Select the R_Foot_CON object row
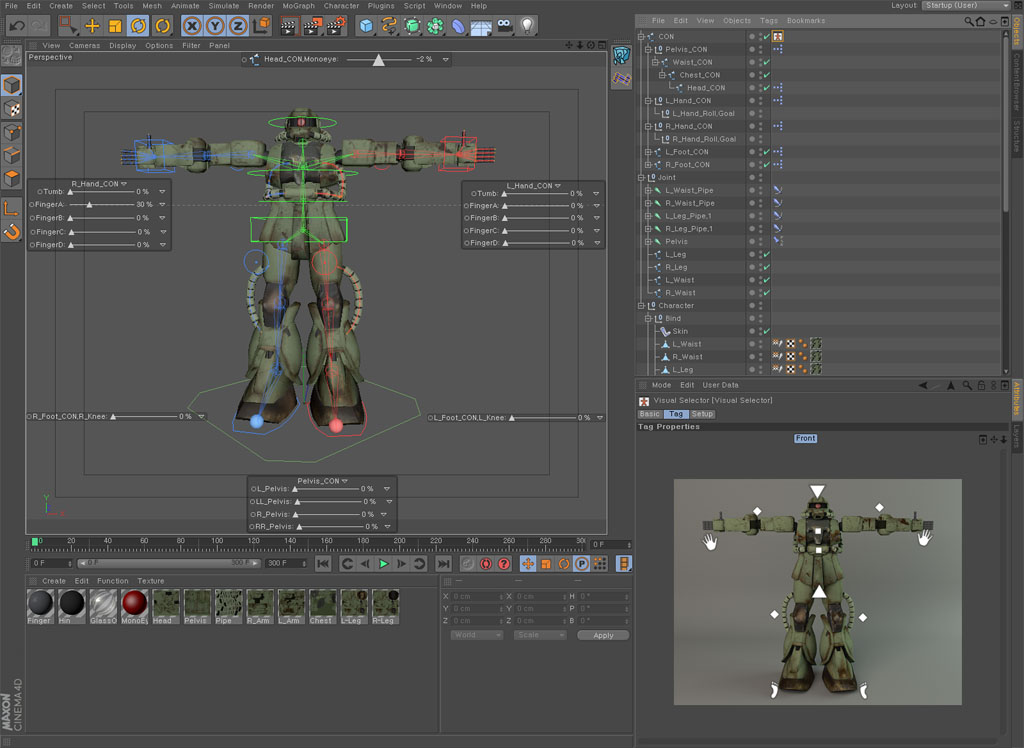Viewport: 1024px width, 748px height. pos(687,165)
